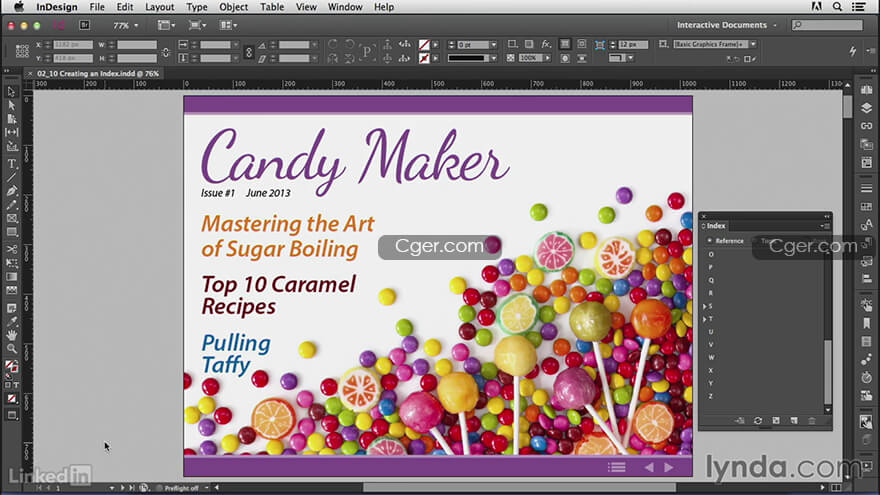
Task: Toggle constrain proportions for scaling
Action: (249, 52)
